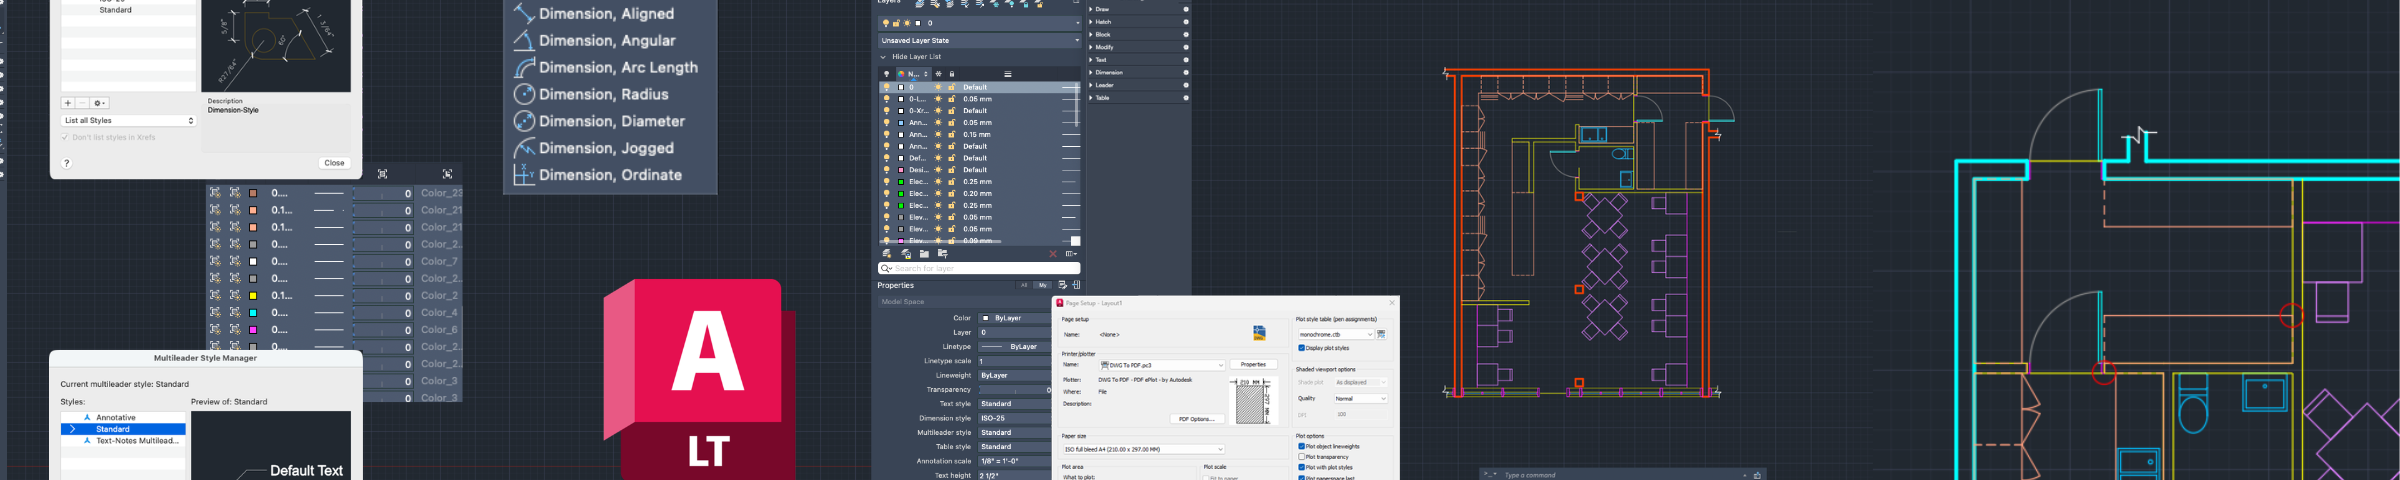Open the DWG To PDF.pc3 plotter dropdown
Image resolution: width=2400 pixels, height=480 pixels.
1162,365
